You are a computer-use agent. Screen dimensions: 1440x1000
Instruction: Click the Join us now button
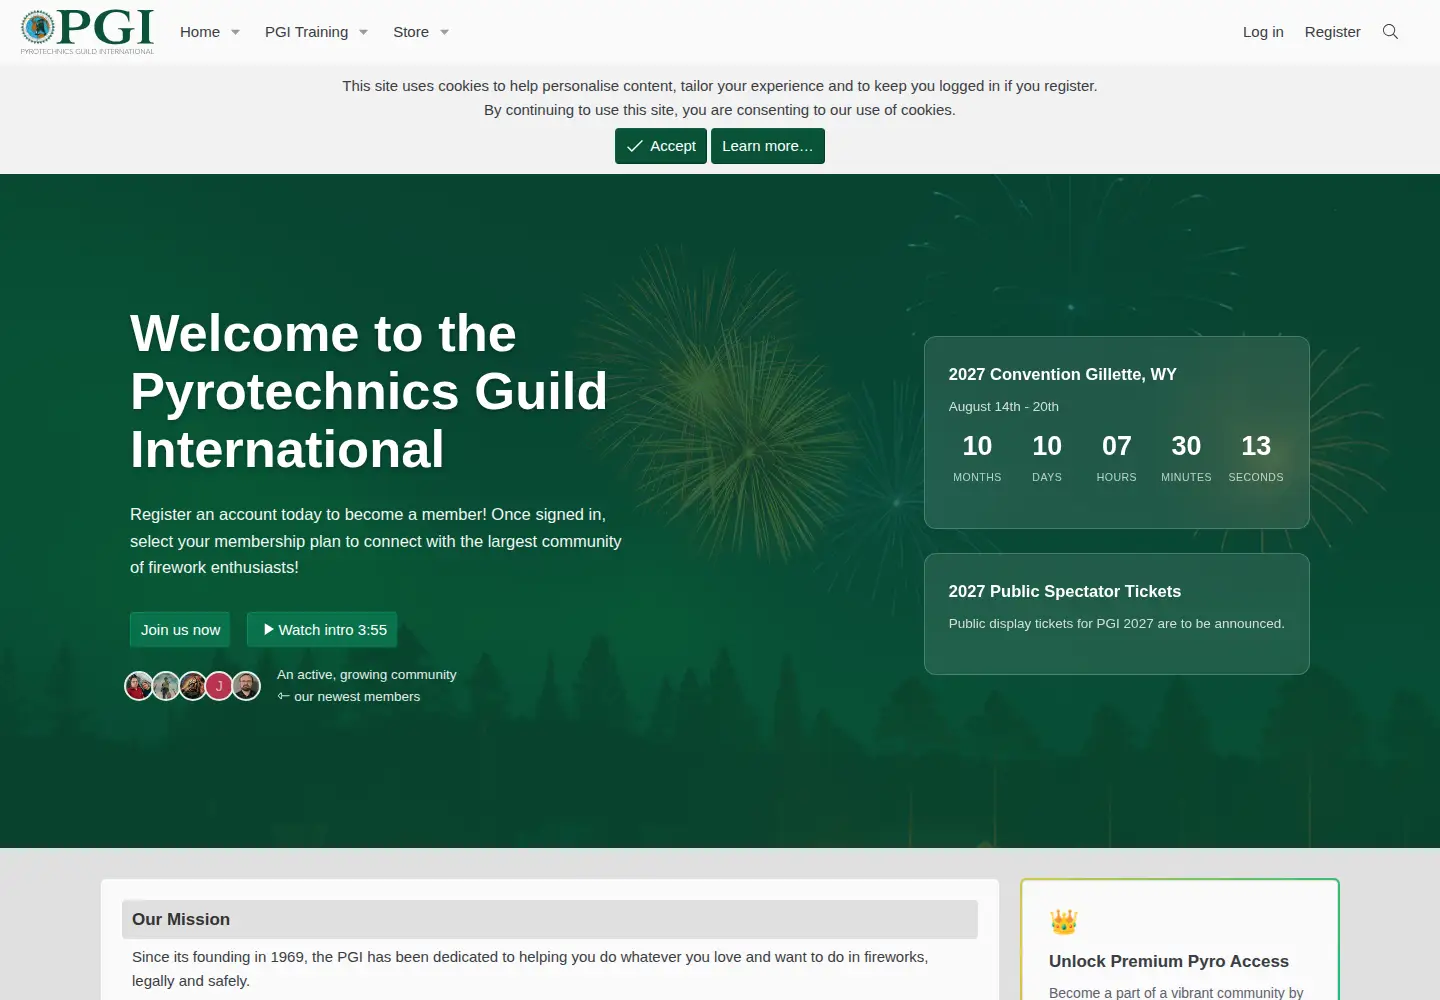pyautogui.click(x=180, y=630)
